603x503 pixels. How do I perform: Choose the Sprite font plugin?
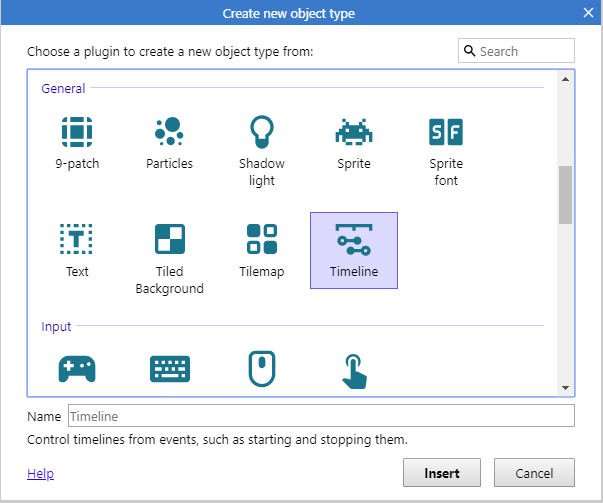[x=446, y=132]
